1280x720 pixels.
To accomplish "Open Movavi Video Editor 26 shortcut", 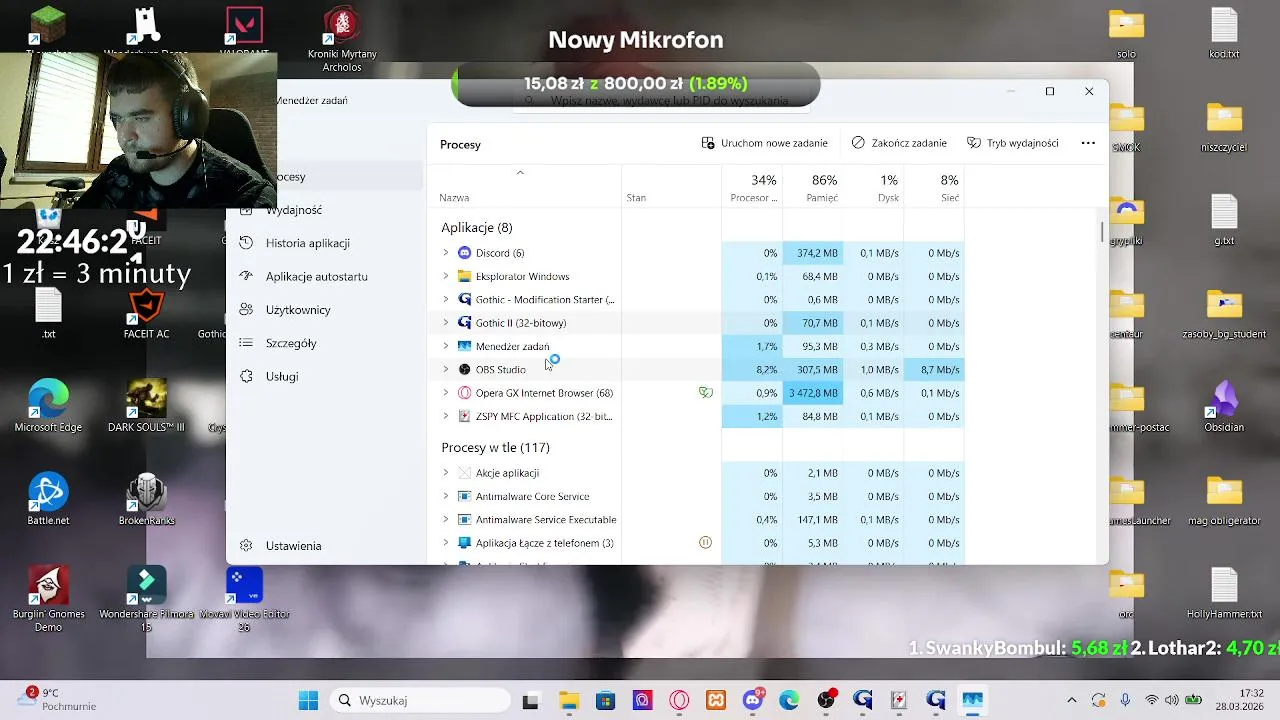I will [x=245, y=598].
